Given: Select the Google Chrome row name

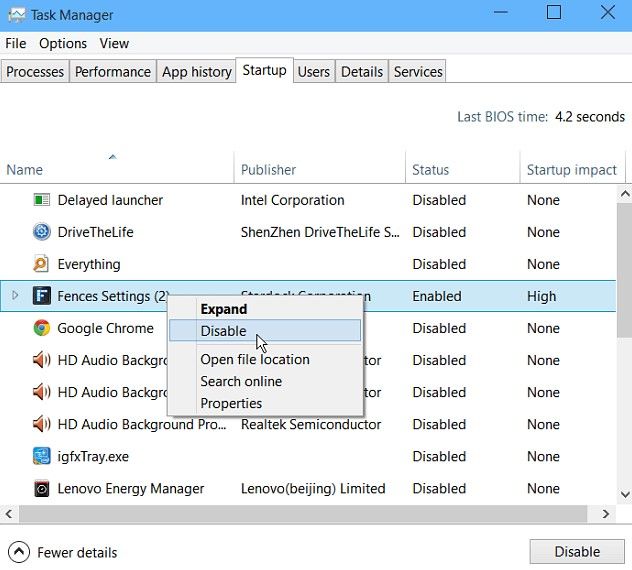Looking at the screenshot, I should pyautogui.click(x=105, y=328).
